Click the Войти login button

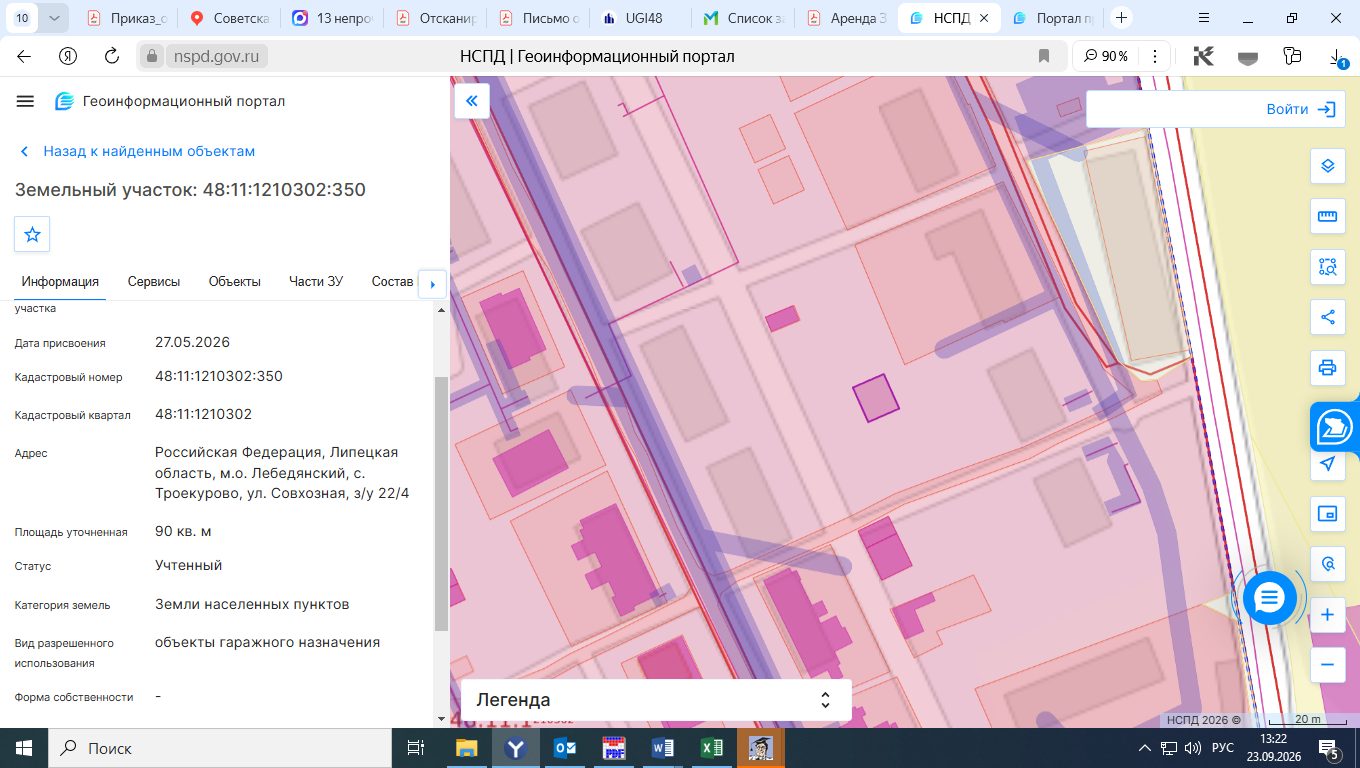(x=1299, y=109)
